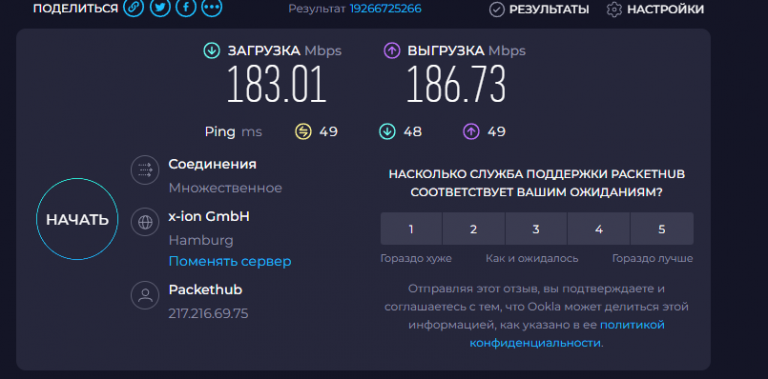Open more sharing options (three dots)
The image size is (768, 379).
(212, 8)
